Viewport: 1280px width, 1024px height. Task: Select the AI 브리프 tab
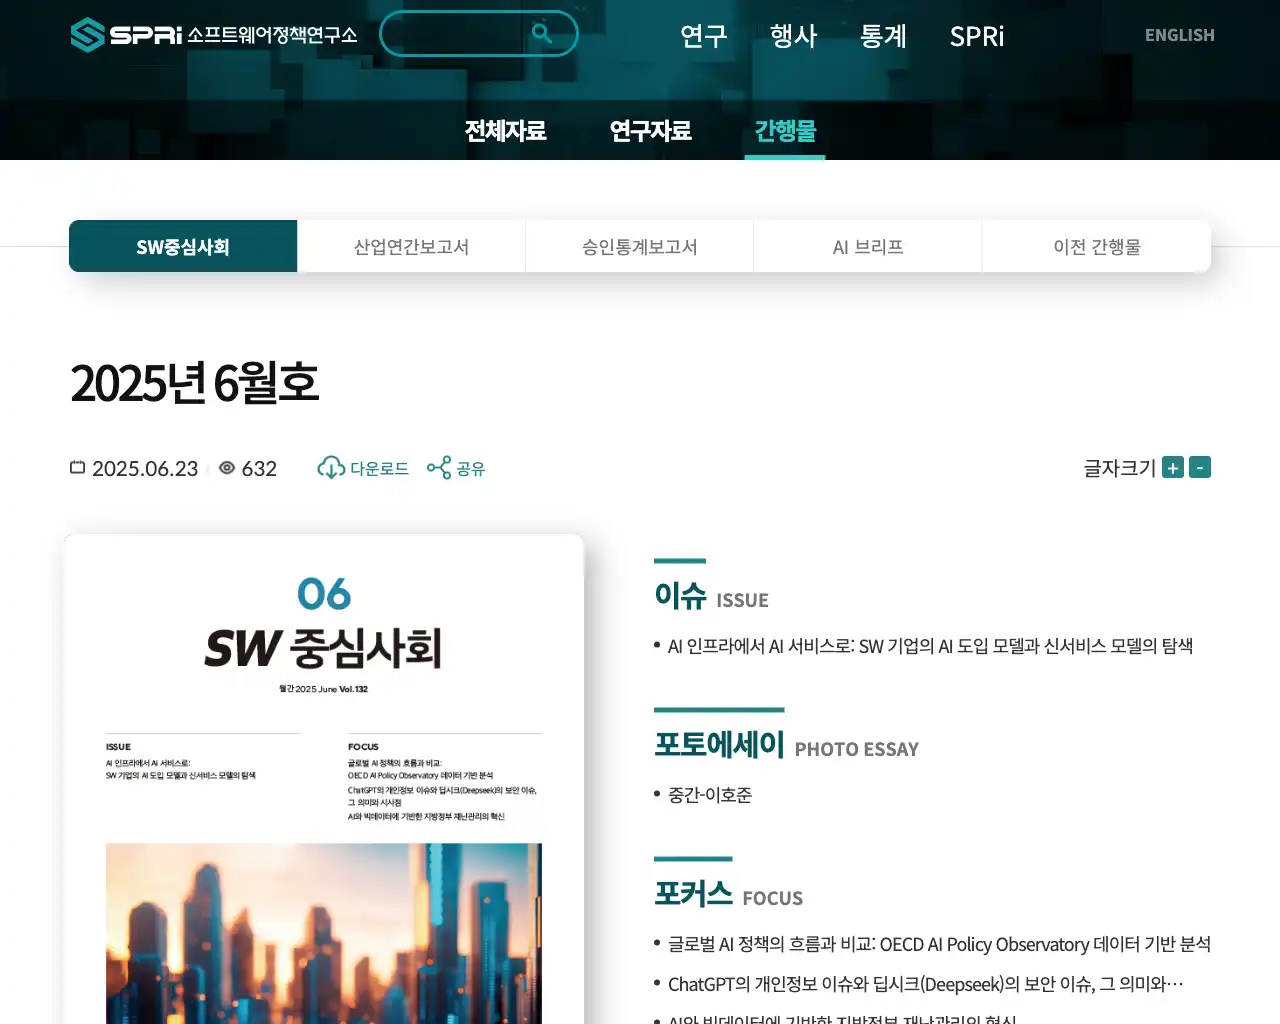pyautogui.click(x=868, y=247)
